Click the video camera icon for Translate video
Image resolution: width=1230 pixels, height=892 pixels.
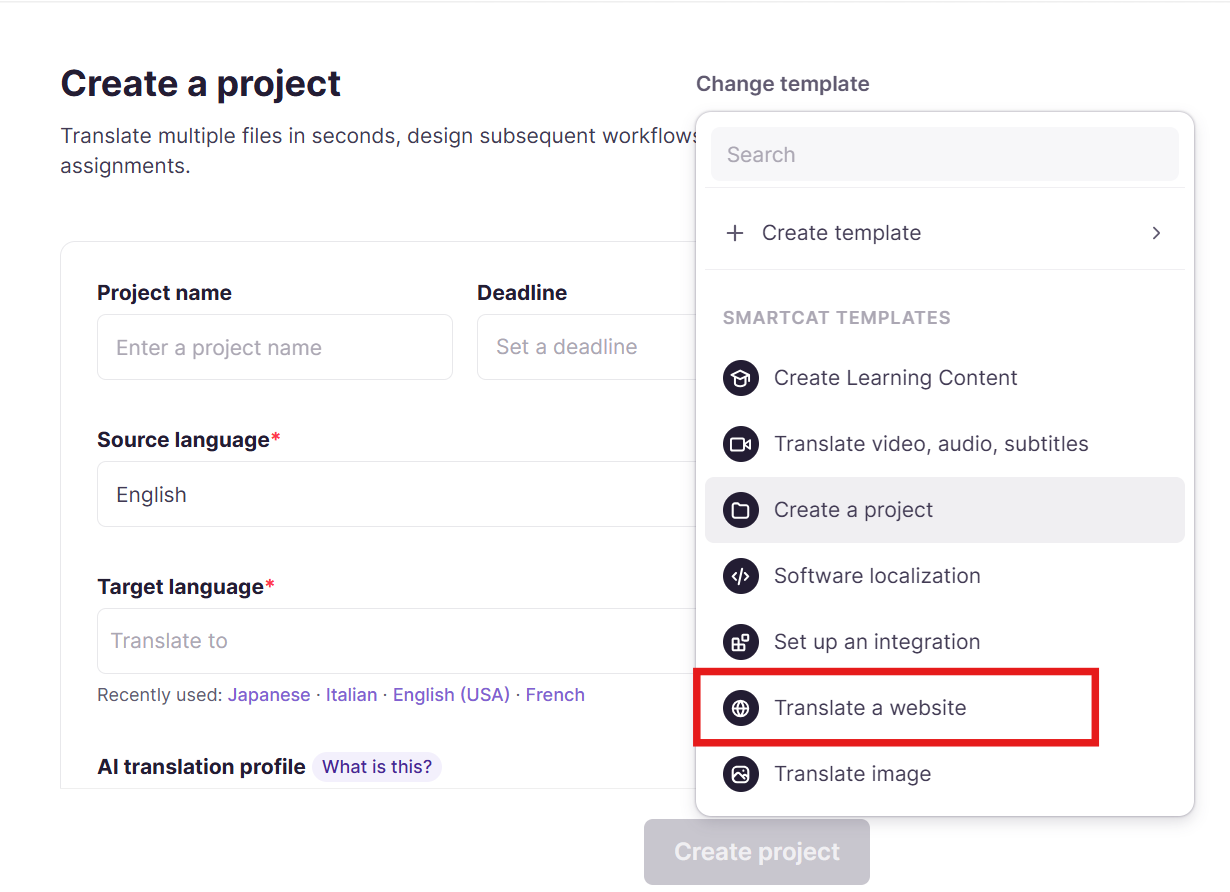point(740,444)
